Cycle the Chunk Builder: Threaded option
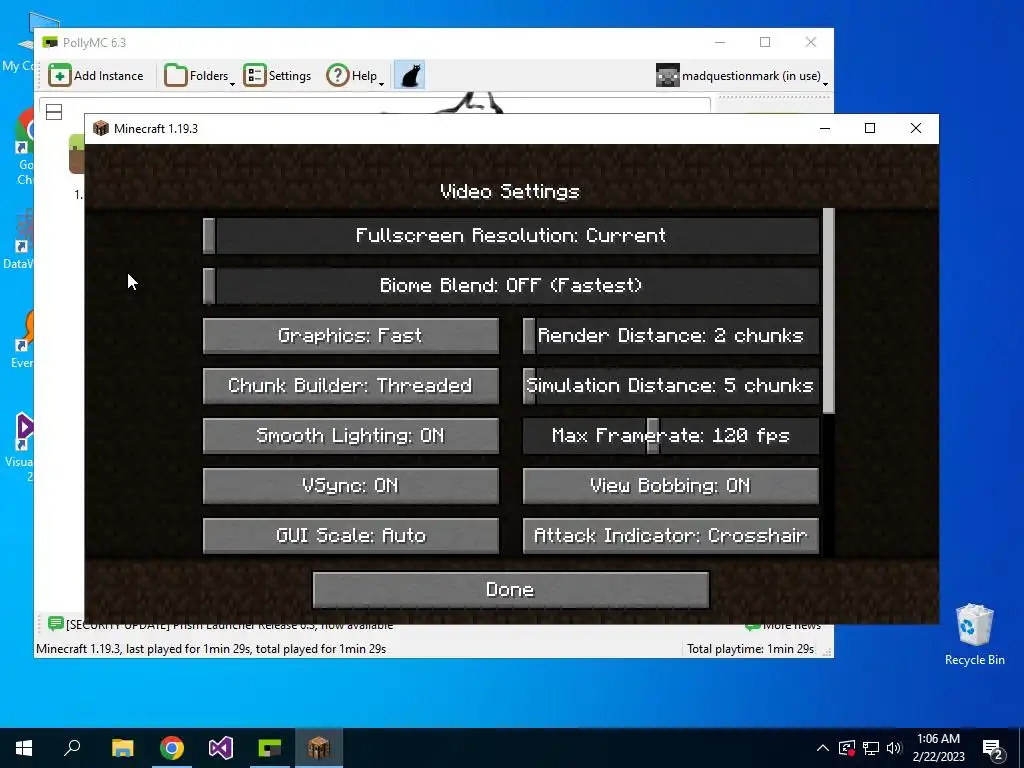This screenshot has height=768, width=1024. [x=351, y=385]
